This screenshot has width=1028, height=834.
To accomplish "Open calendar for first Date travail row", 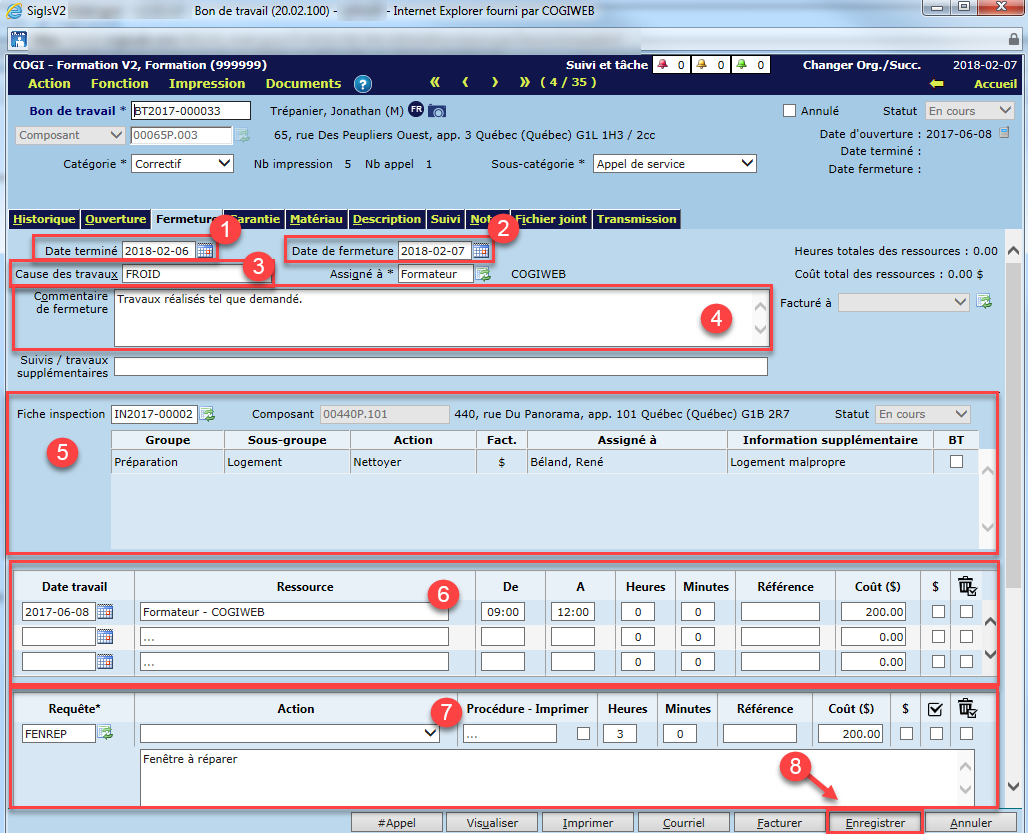I will pyautogui.click(x=105, y=612).
